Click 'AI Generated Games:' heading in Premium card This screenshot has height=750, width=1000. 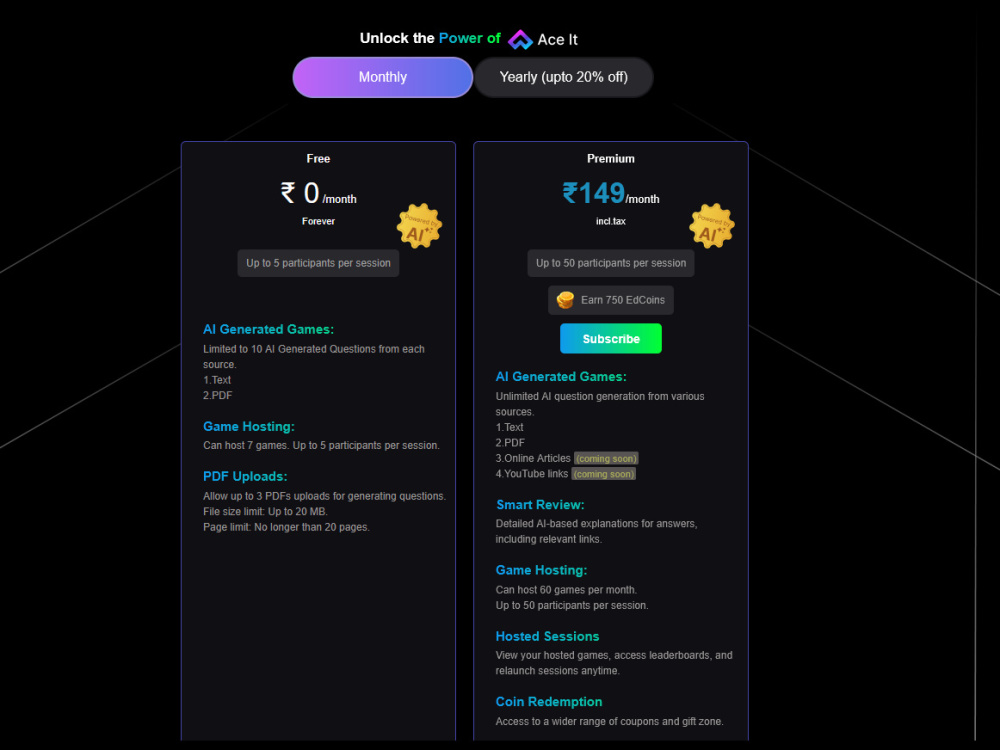pyautogui.click(x=561, y=376)
